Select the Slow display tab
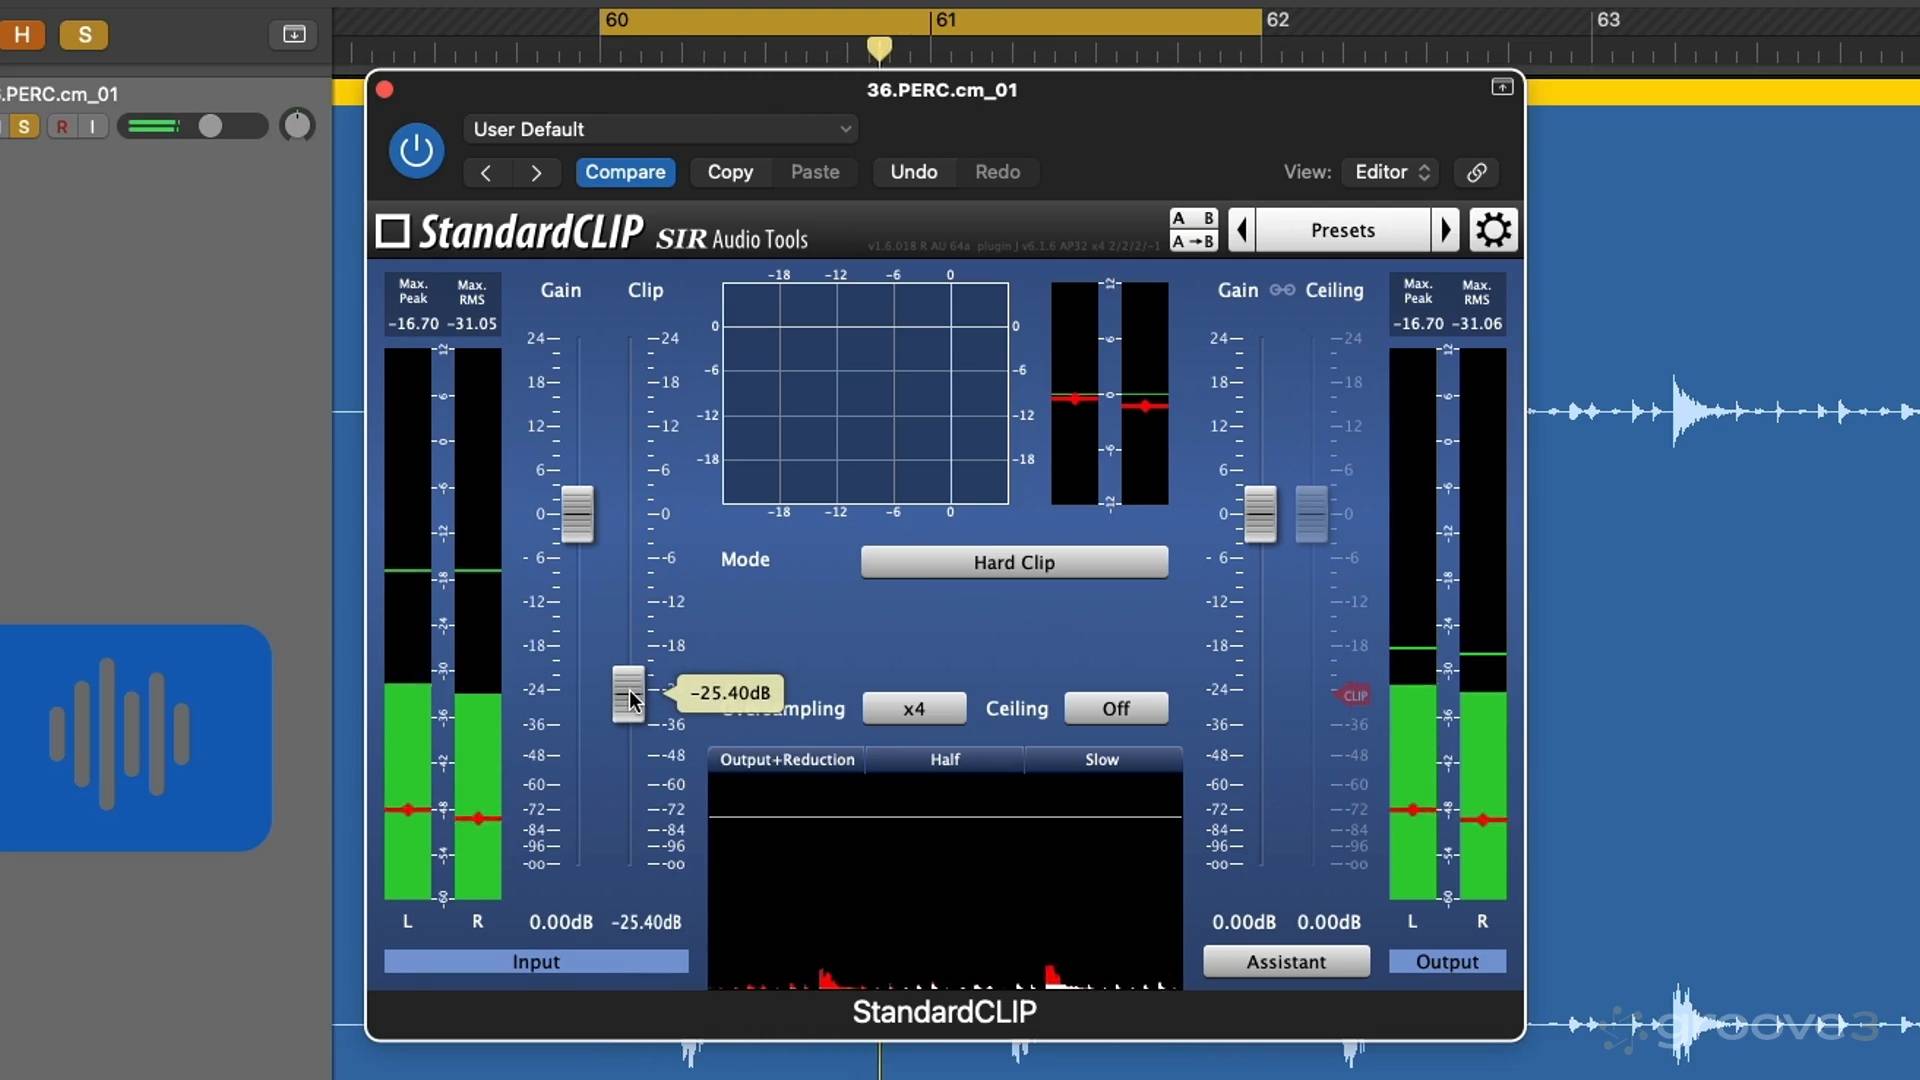The width and height of the screenshot is (1920, 1080). (1100, 759)
